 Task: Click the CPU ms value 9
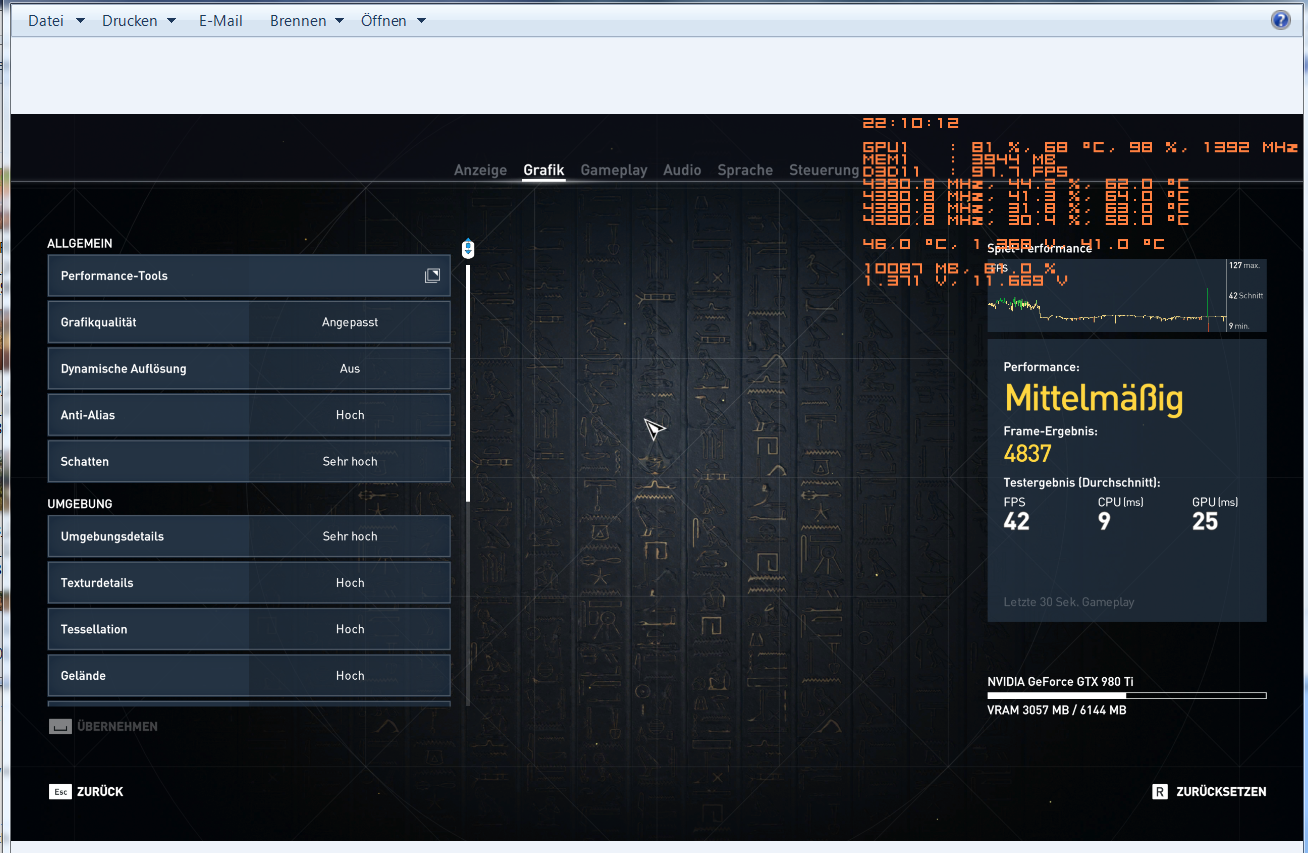pyautogui.click(x=1104, y=521)
